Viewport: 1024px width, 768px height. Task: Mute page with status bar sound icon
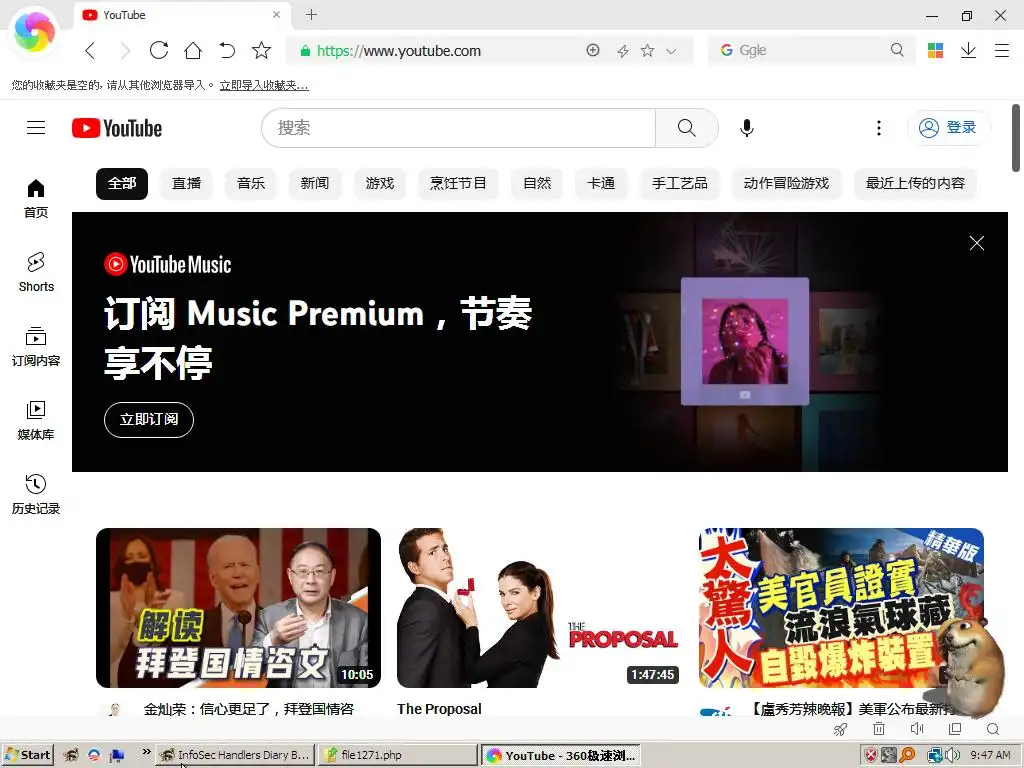click(916, 729)
